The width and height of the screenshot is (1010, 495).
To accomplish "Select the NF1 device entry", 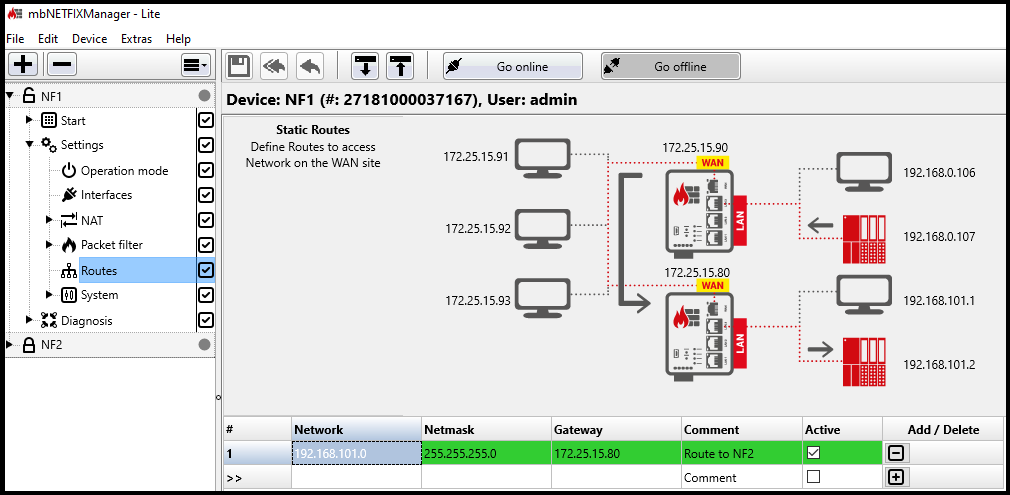I will tap(52, 97).
